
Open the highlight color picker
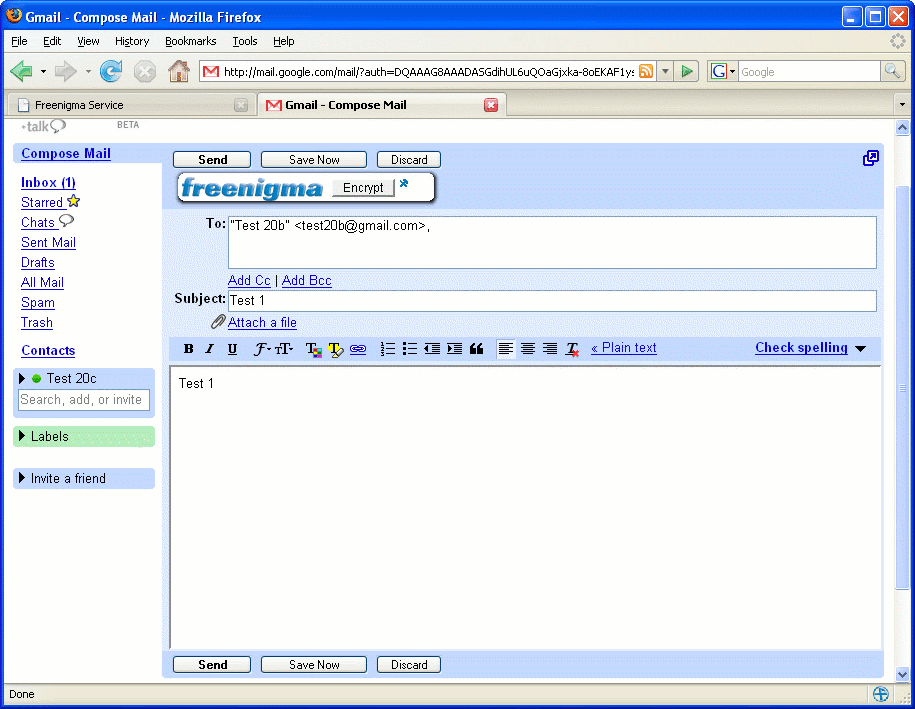[336, 349]
